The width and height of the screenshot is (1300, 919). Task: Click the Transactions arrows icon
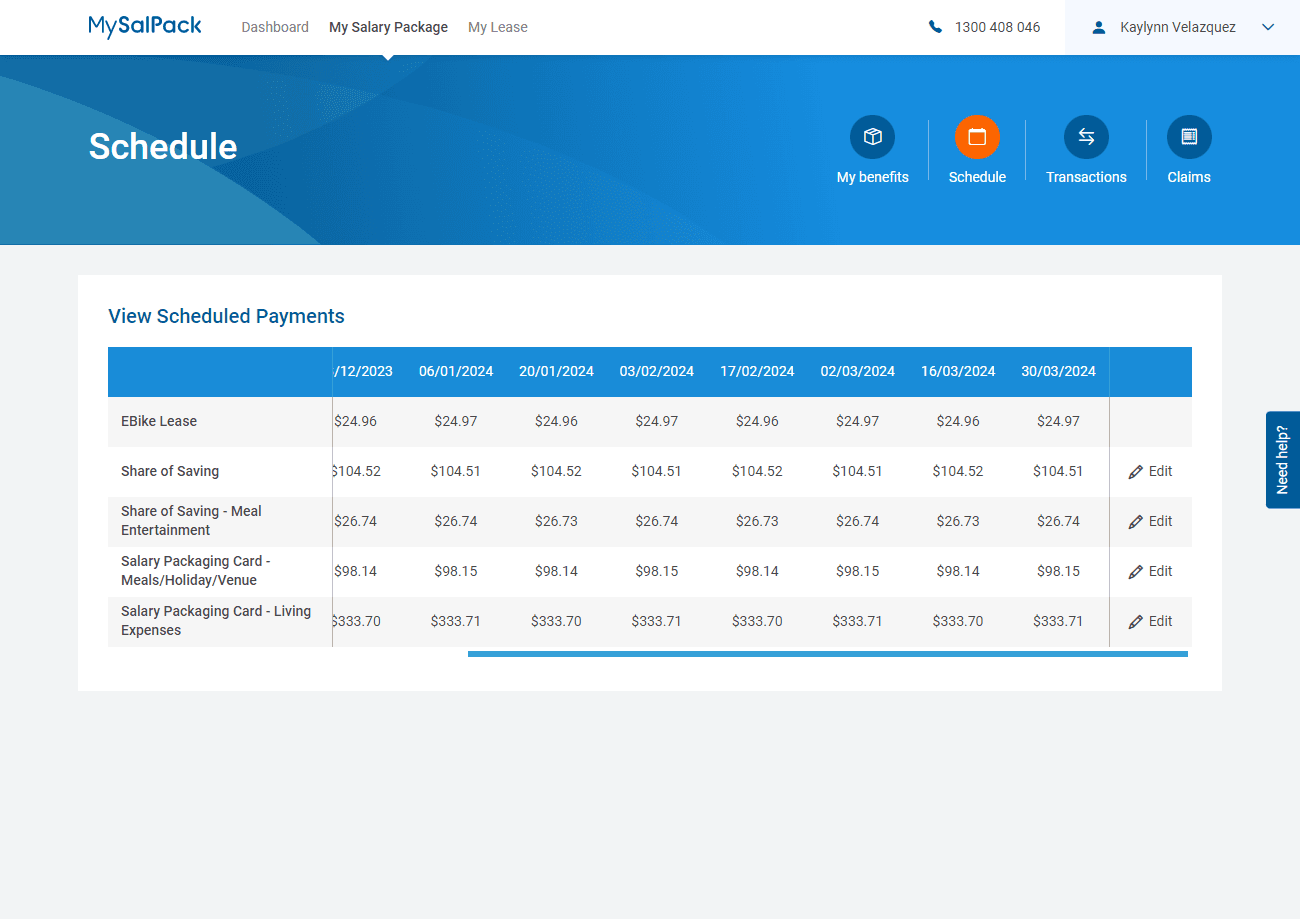tap(1086, 137)
